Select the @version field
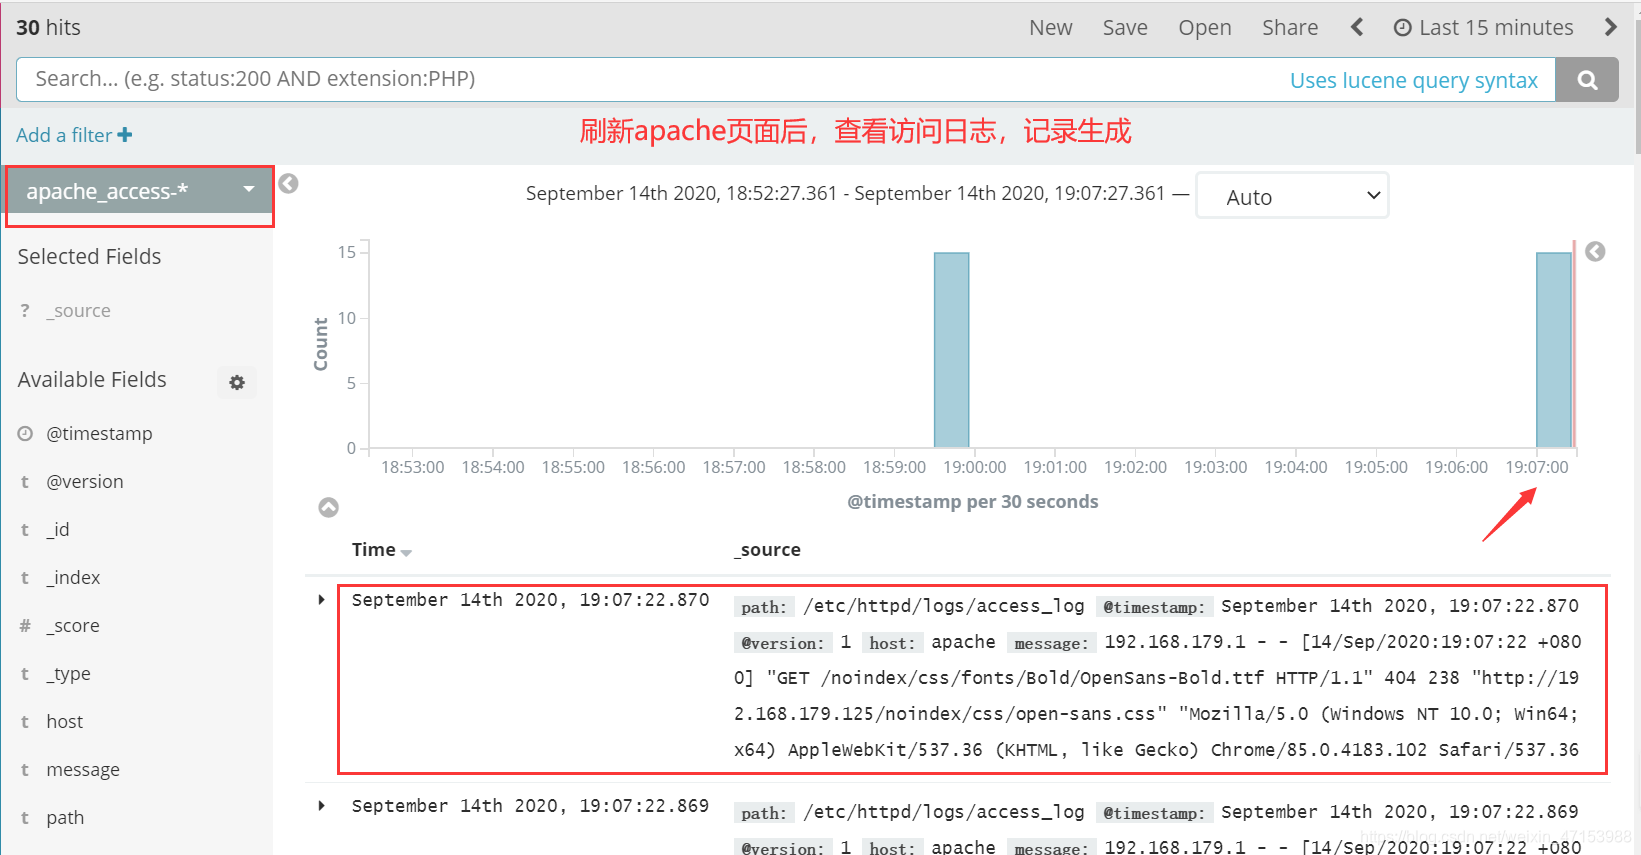 tap(85, 482)
